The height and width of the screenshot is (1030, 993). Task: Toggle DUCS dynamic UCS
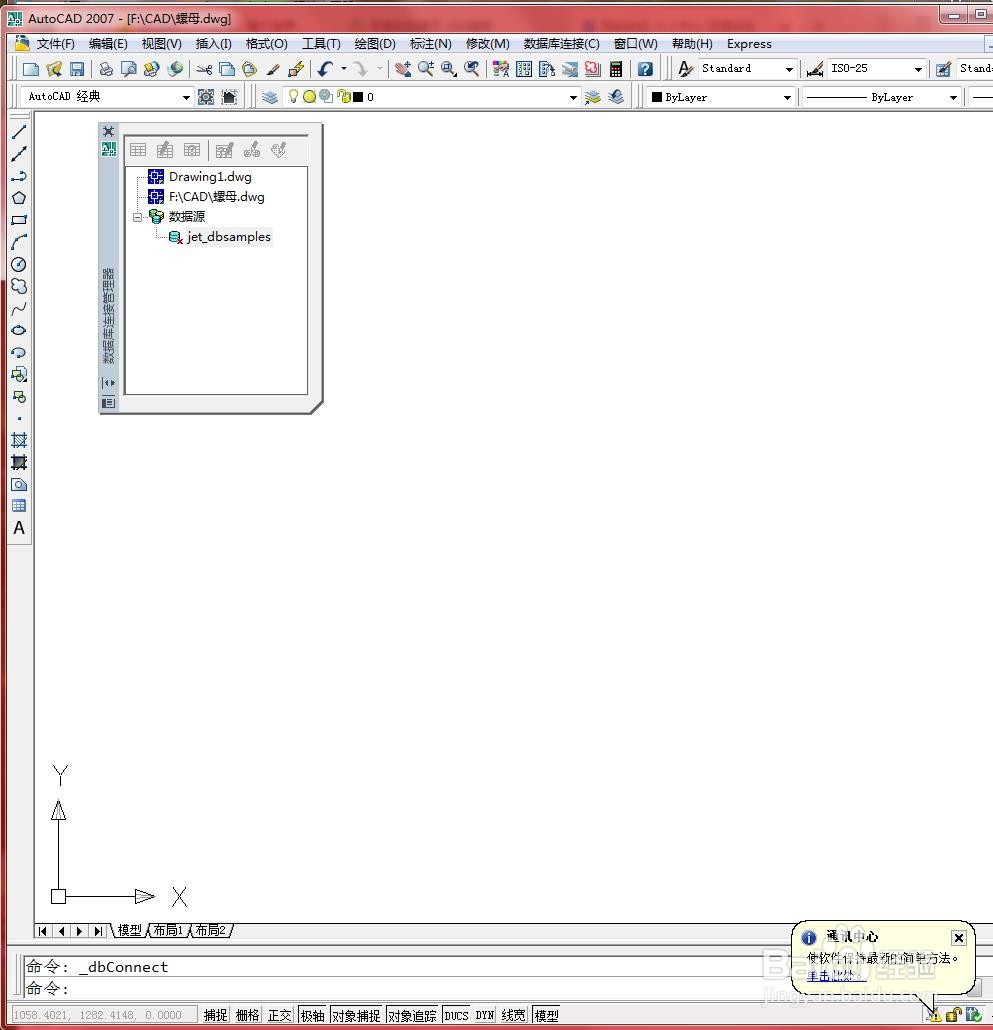point(456,1016)
